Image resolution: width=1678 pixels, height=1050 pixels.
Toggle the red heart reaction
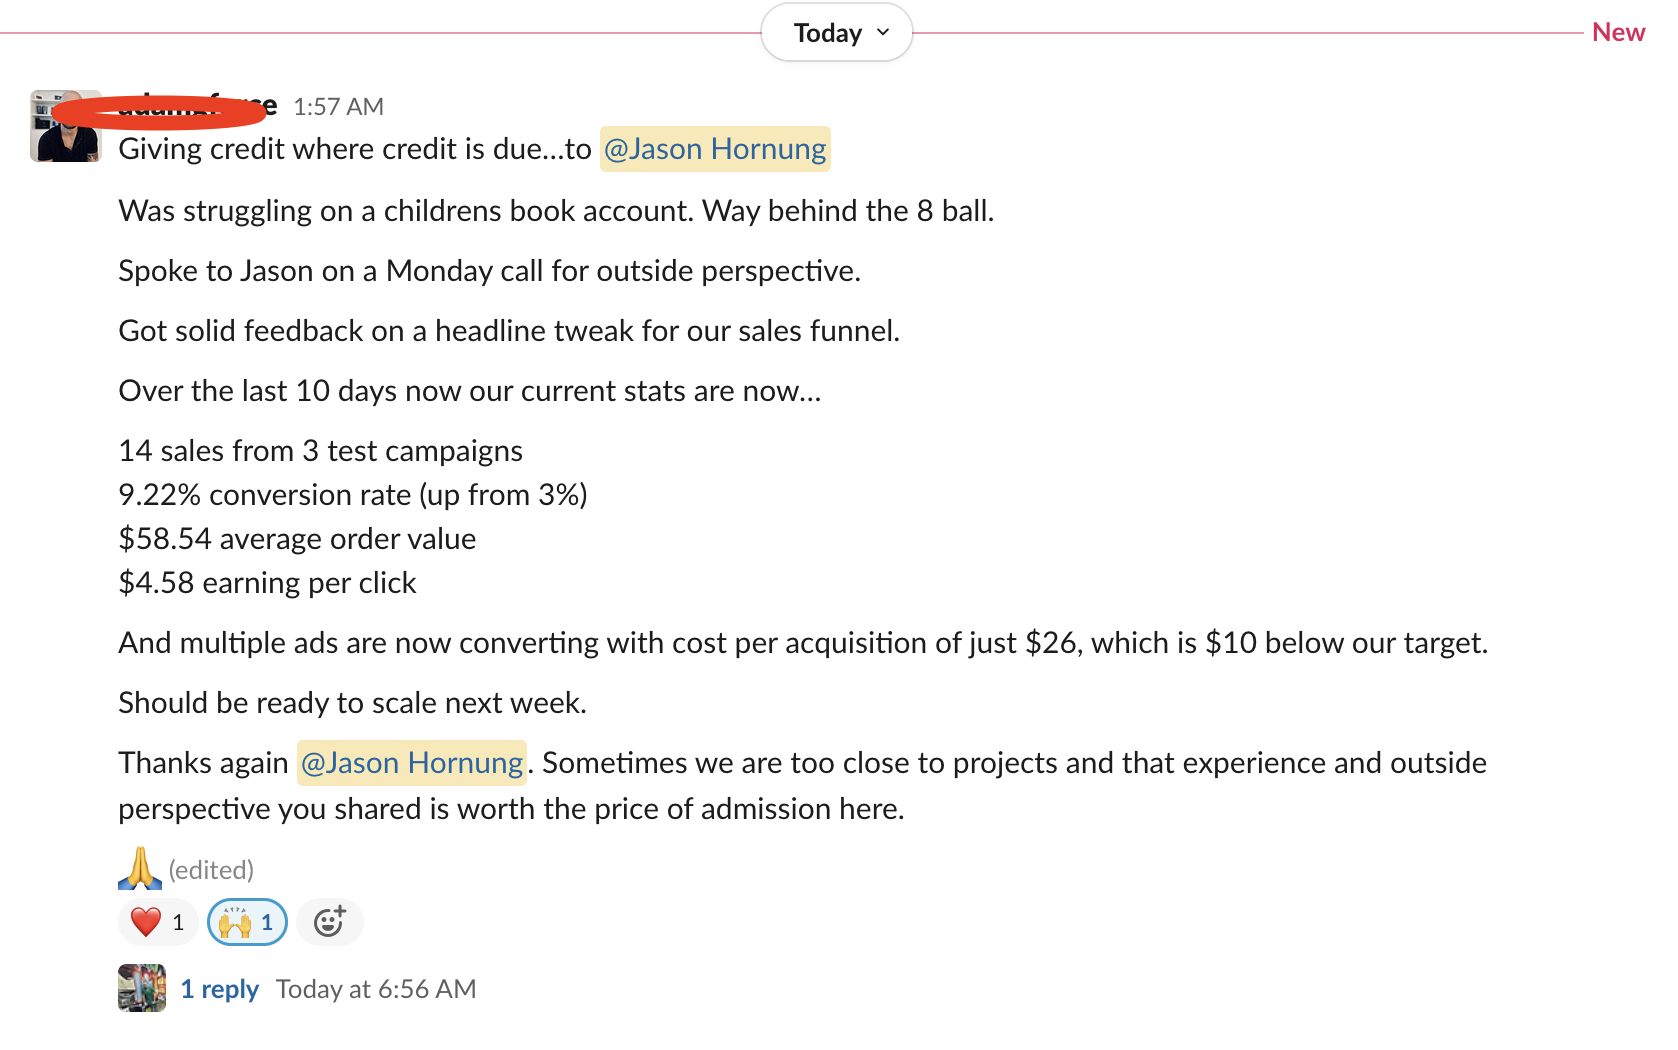coord(158,922)
